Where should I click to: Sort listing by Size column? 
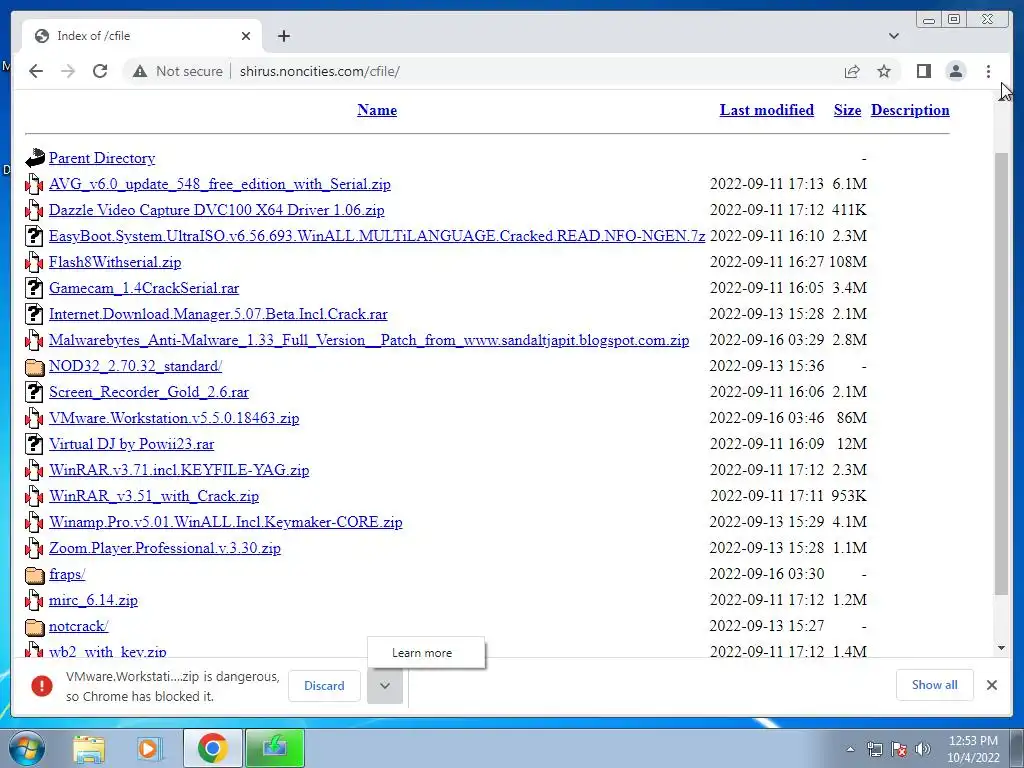click(847, 110)
